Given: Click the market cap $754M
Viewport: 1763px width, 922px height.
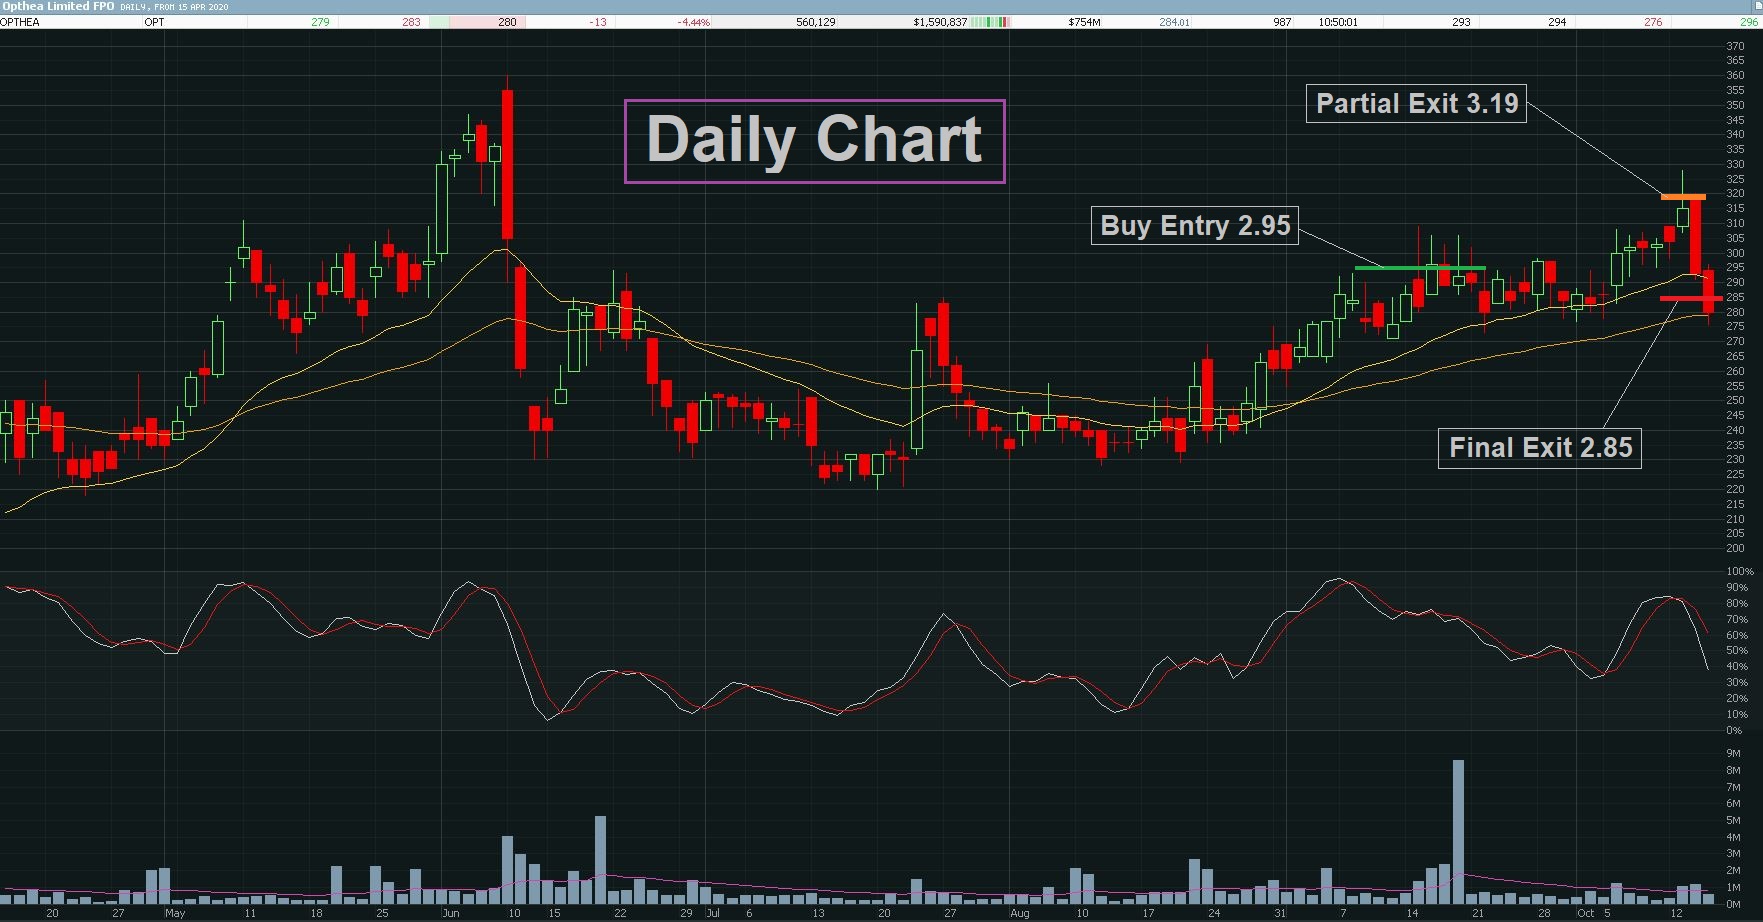Looking at the screenshot, I should click(1084, 22).
